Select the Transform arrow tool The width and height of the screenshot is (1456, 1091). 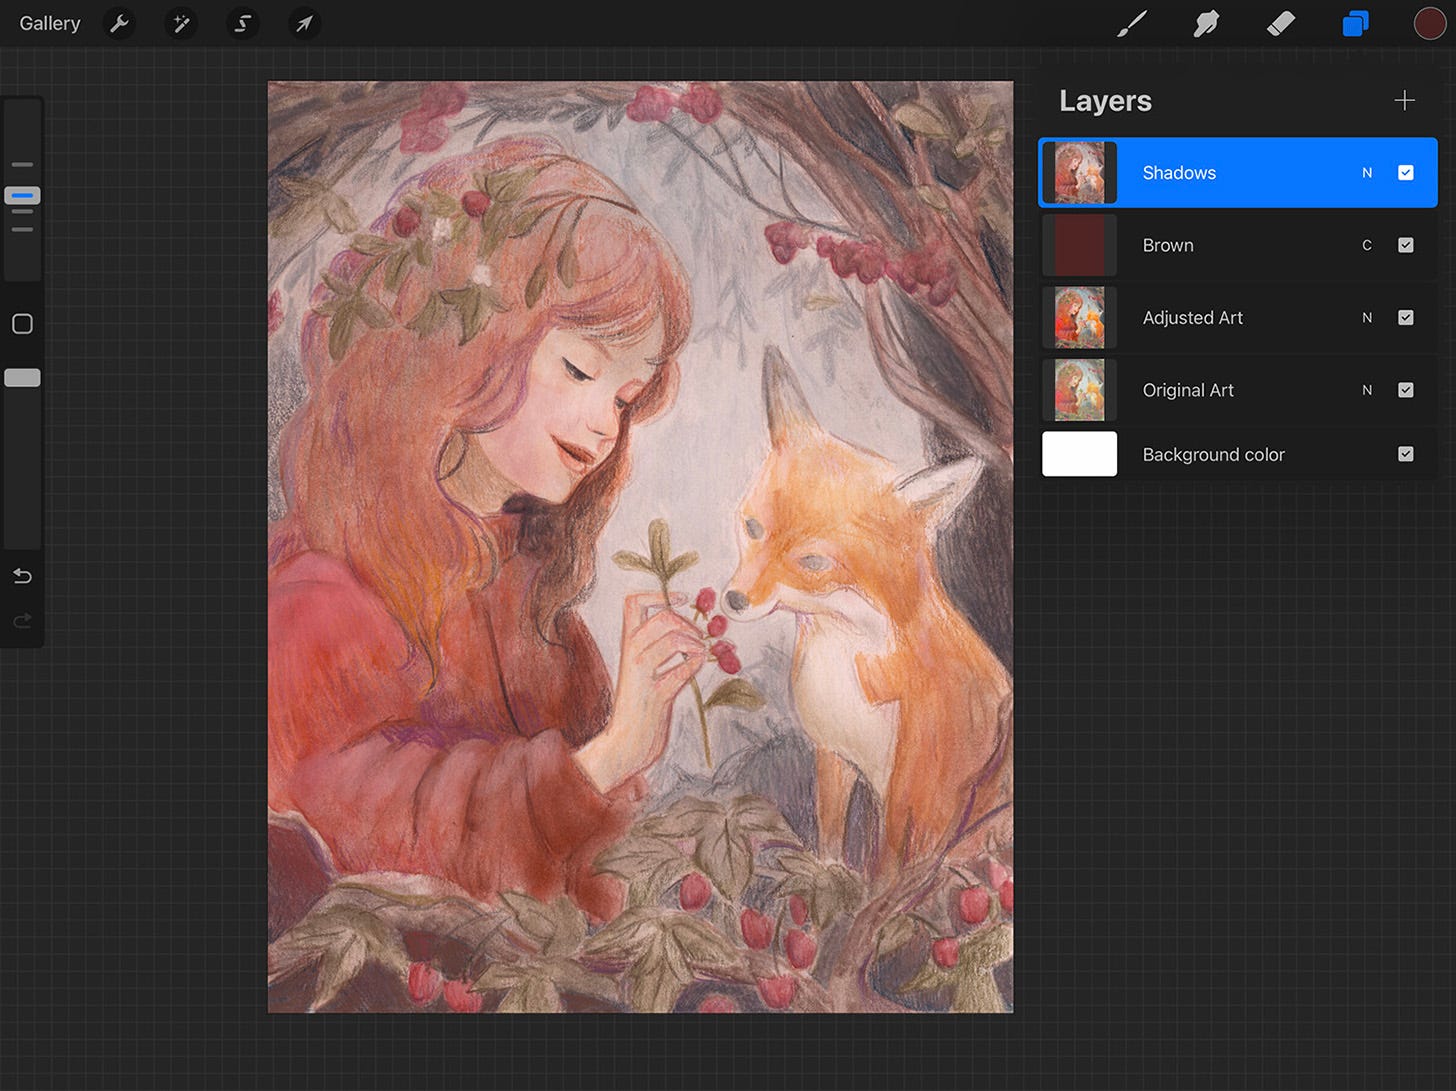pos(304,23)
